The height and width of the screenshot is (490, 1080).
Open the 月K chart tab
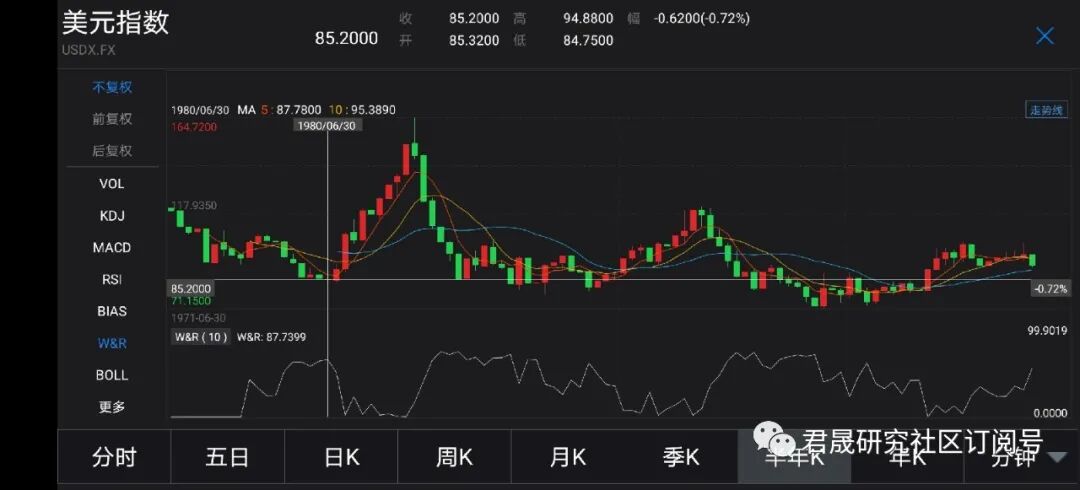click(568, 457)
